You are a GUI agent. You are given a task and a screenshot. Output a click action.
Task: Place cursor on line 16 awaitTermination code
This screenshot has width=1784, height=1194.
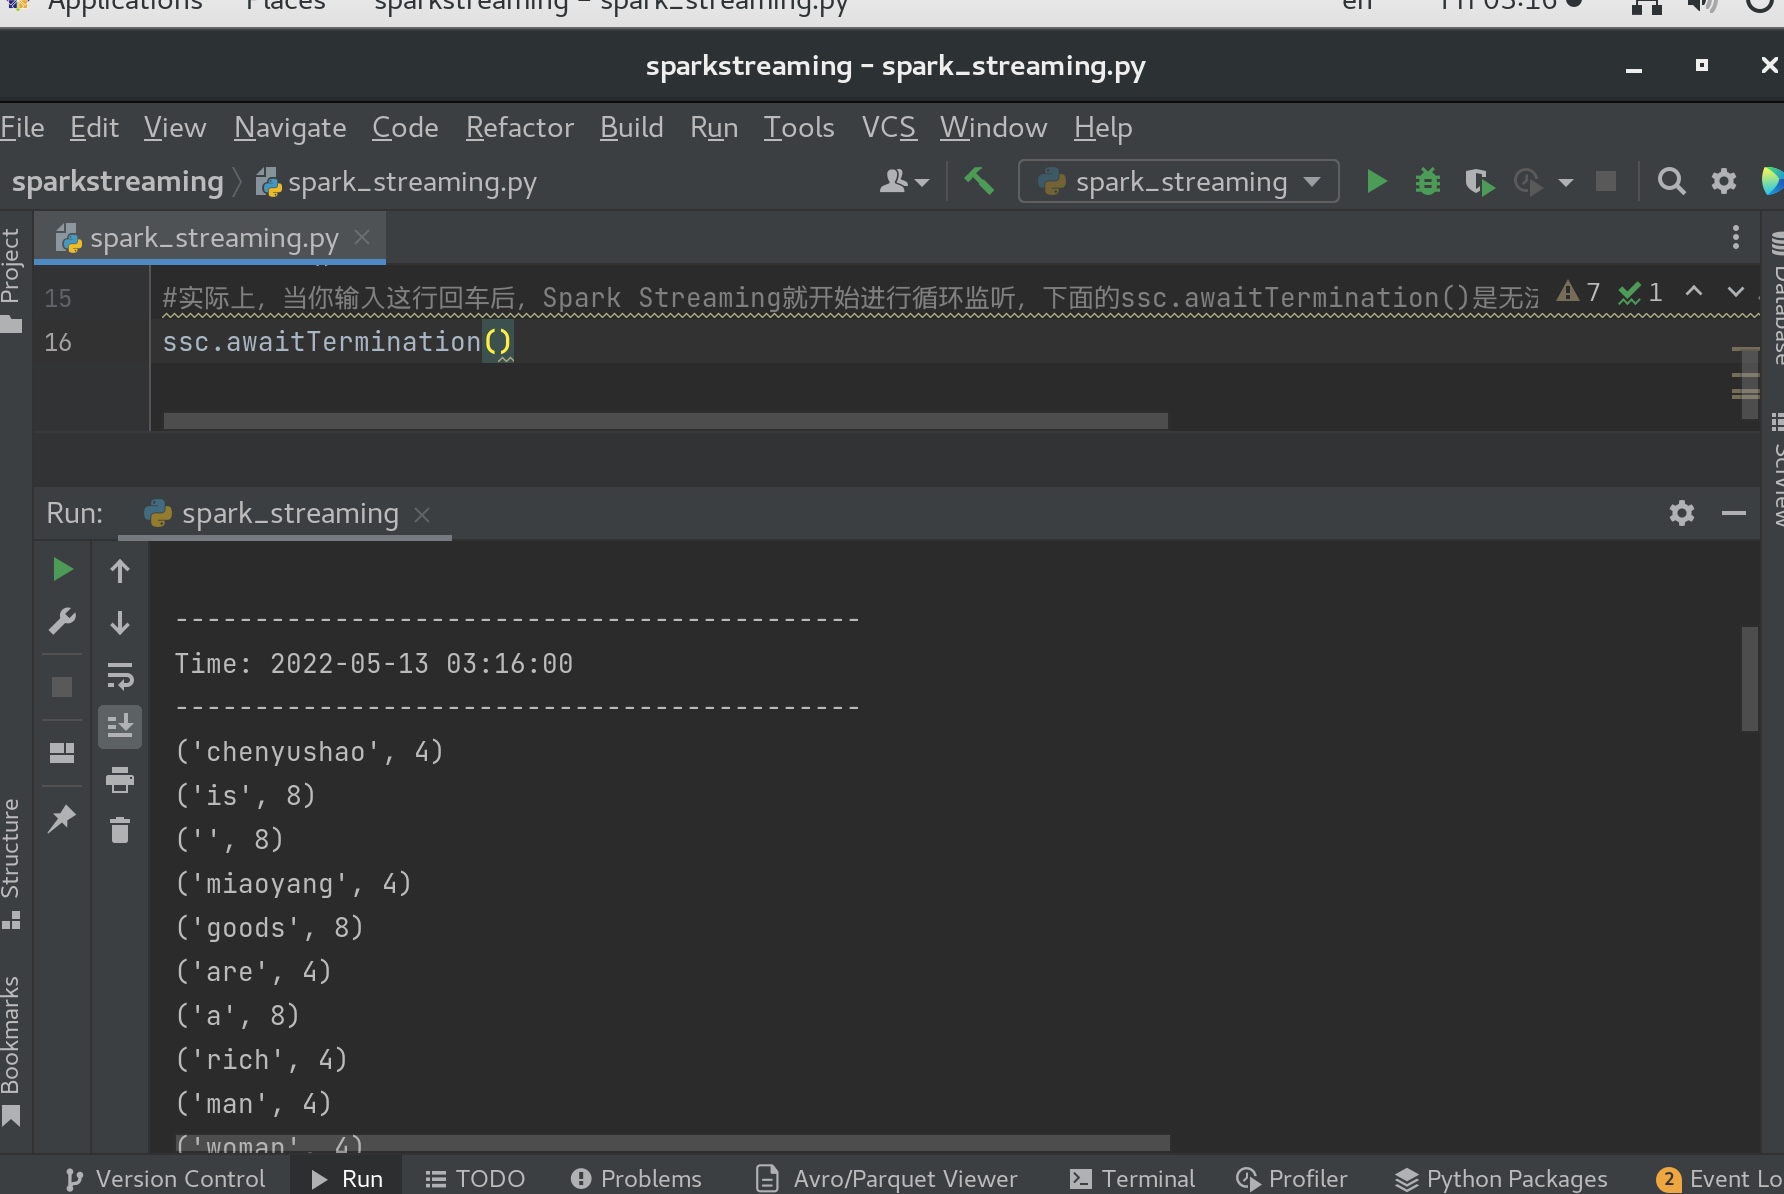[337, 342]
